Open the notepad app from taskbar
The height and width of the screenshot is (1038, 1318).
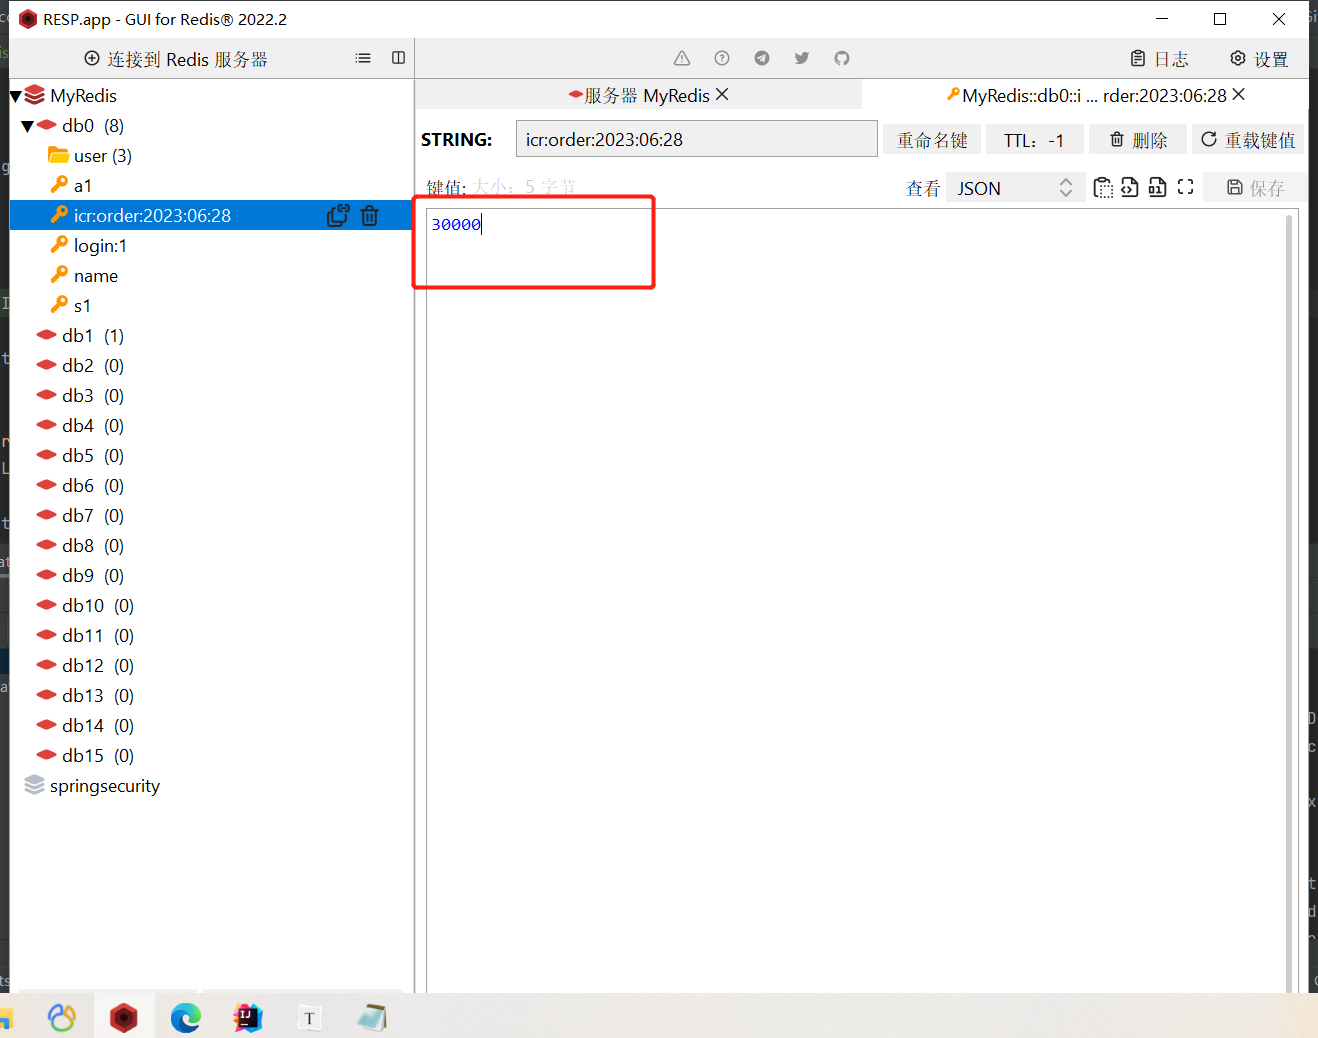(x=372, y=1018)
